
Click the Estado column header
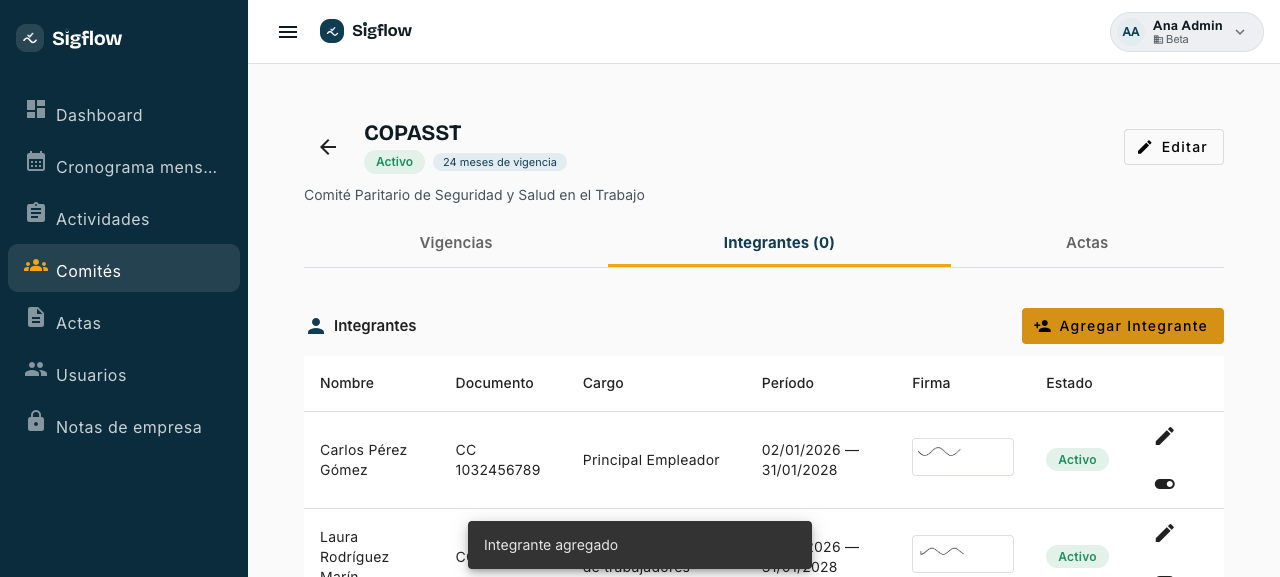pyautogui.click(x=1069, y=383)
